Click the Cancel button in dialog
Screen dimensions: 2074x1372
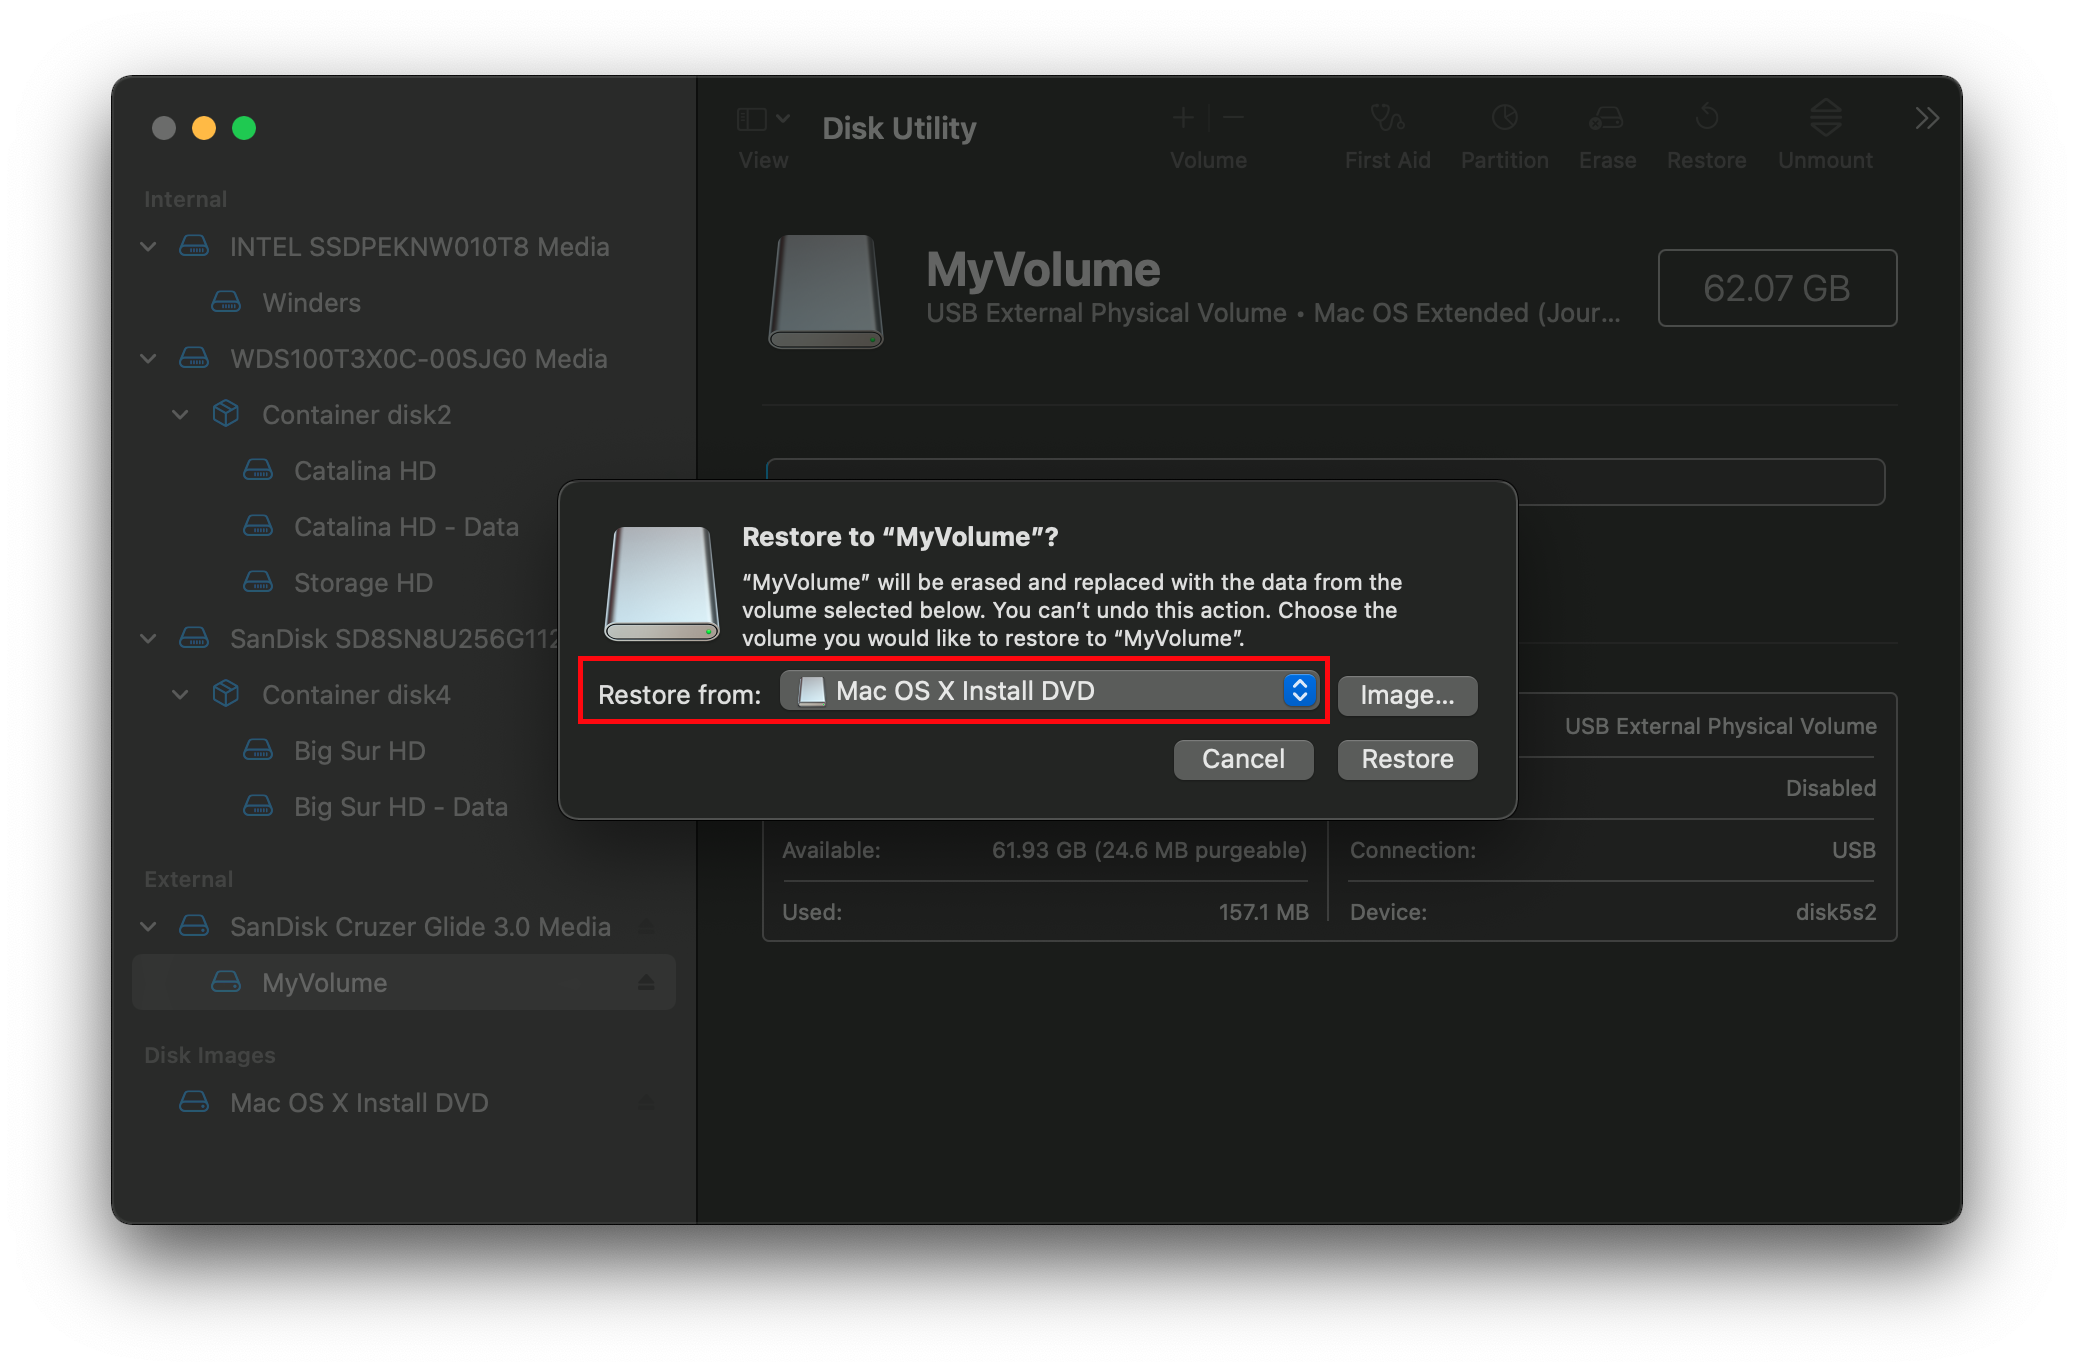(1243, 758)
